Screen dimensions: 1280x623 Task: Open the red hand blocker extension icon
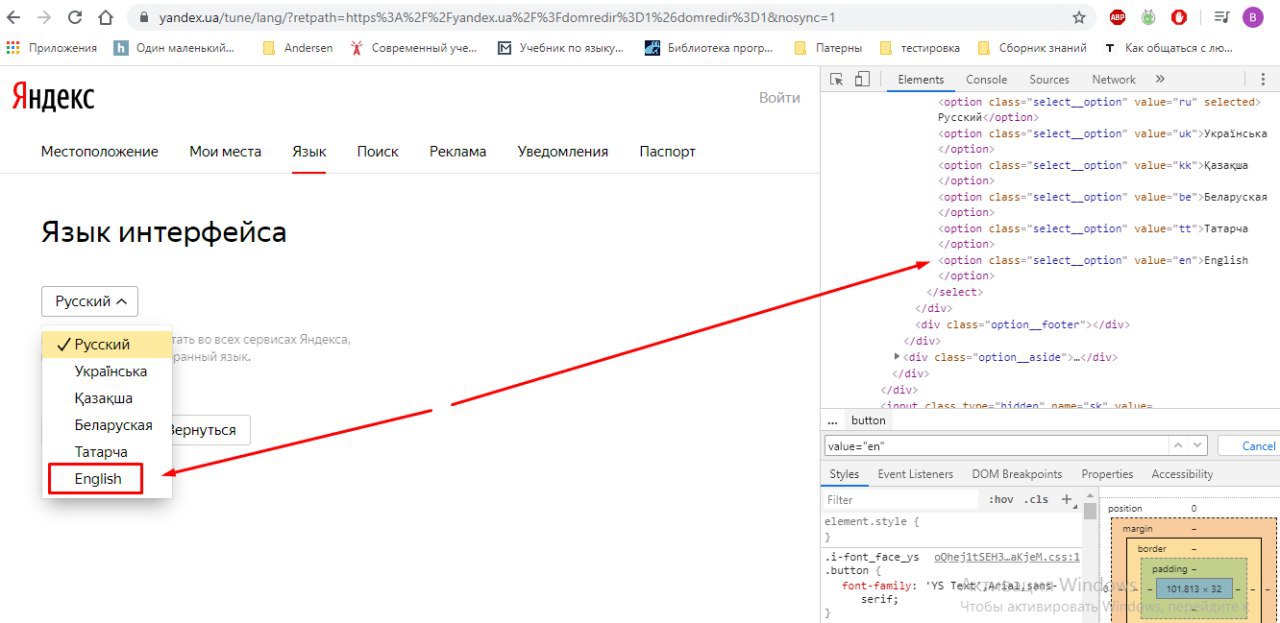tap(1180, 17)
